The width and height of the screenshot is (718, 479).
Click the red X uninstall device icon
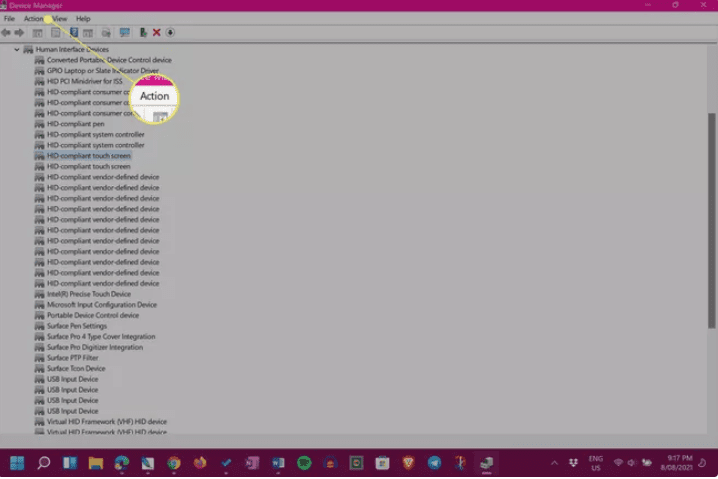coord(157,33)
